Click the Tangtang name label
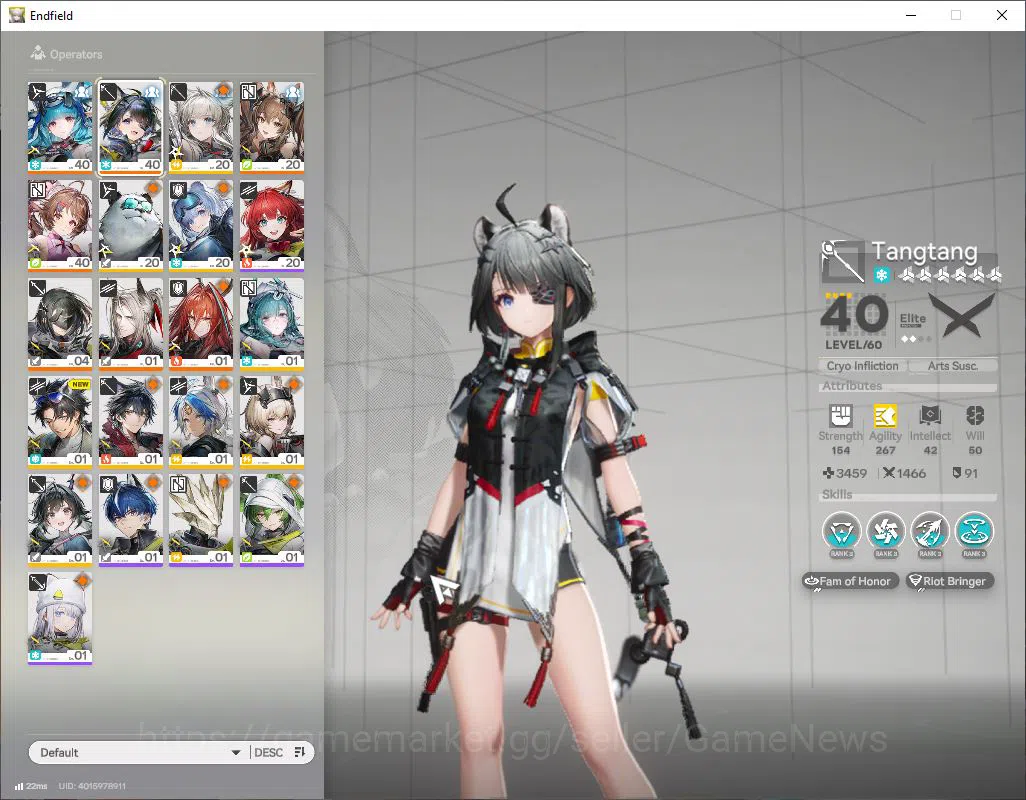1026x800 pixels. (925, 251)
